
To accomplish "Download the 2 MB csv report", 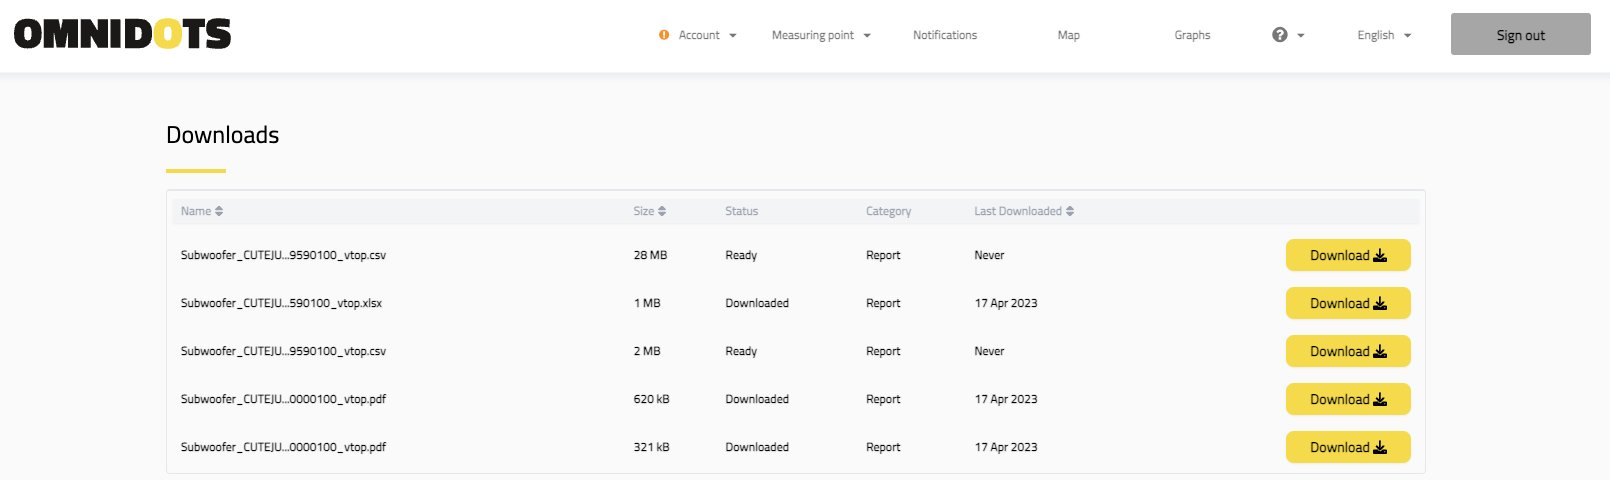I will [1348, 351].
